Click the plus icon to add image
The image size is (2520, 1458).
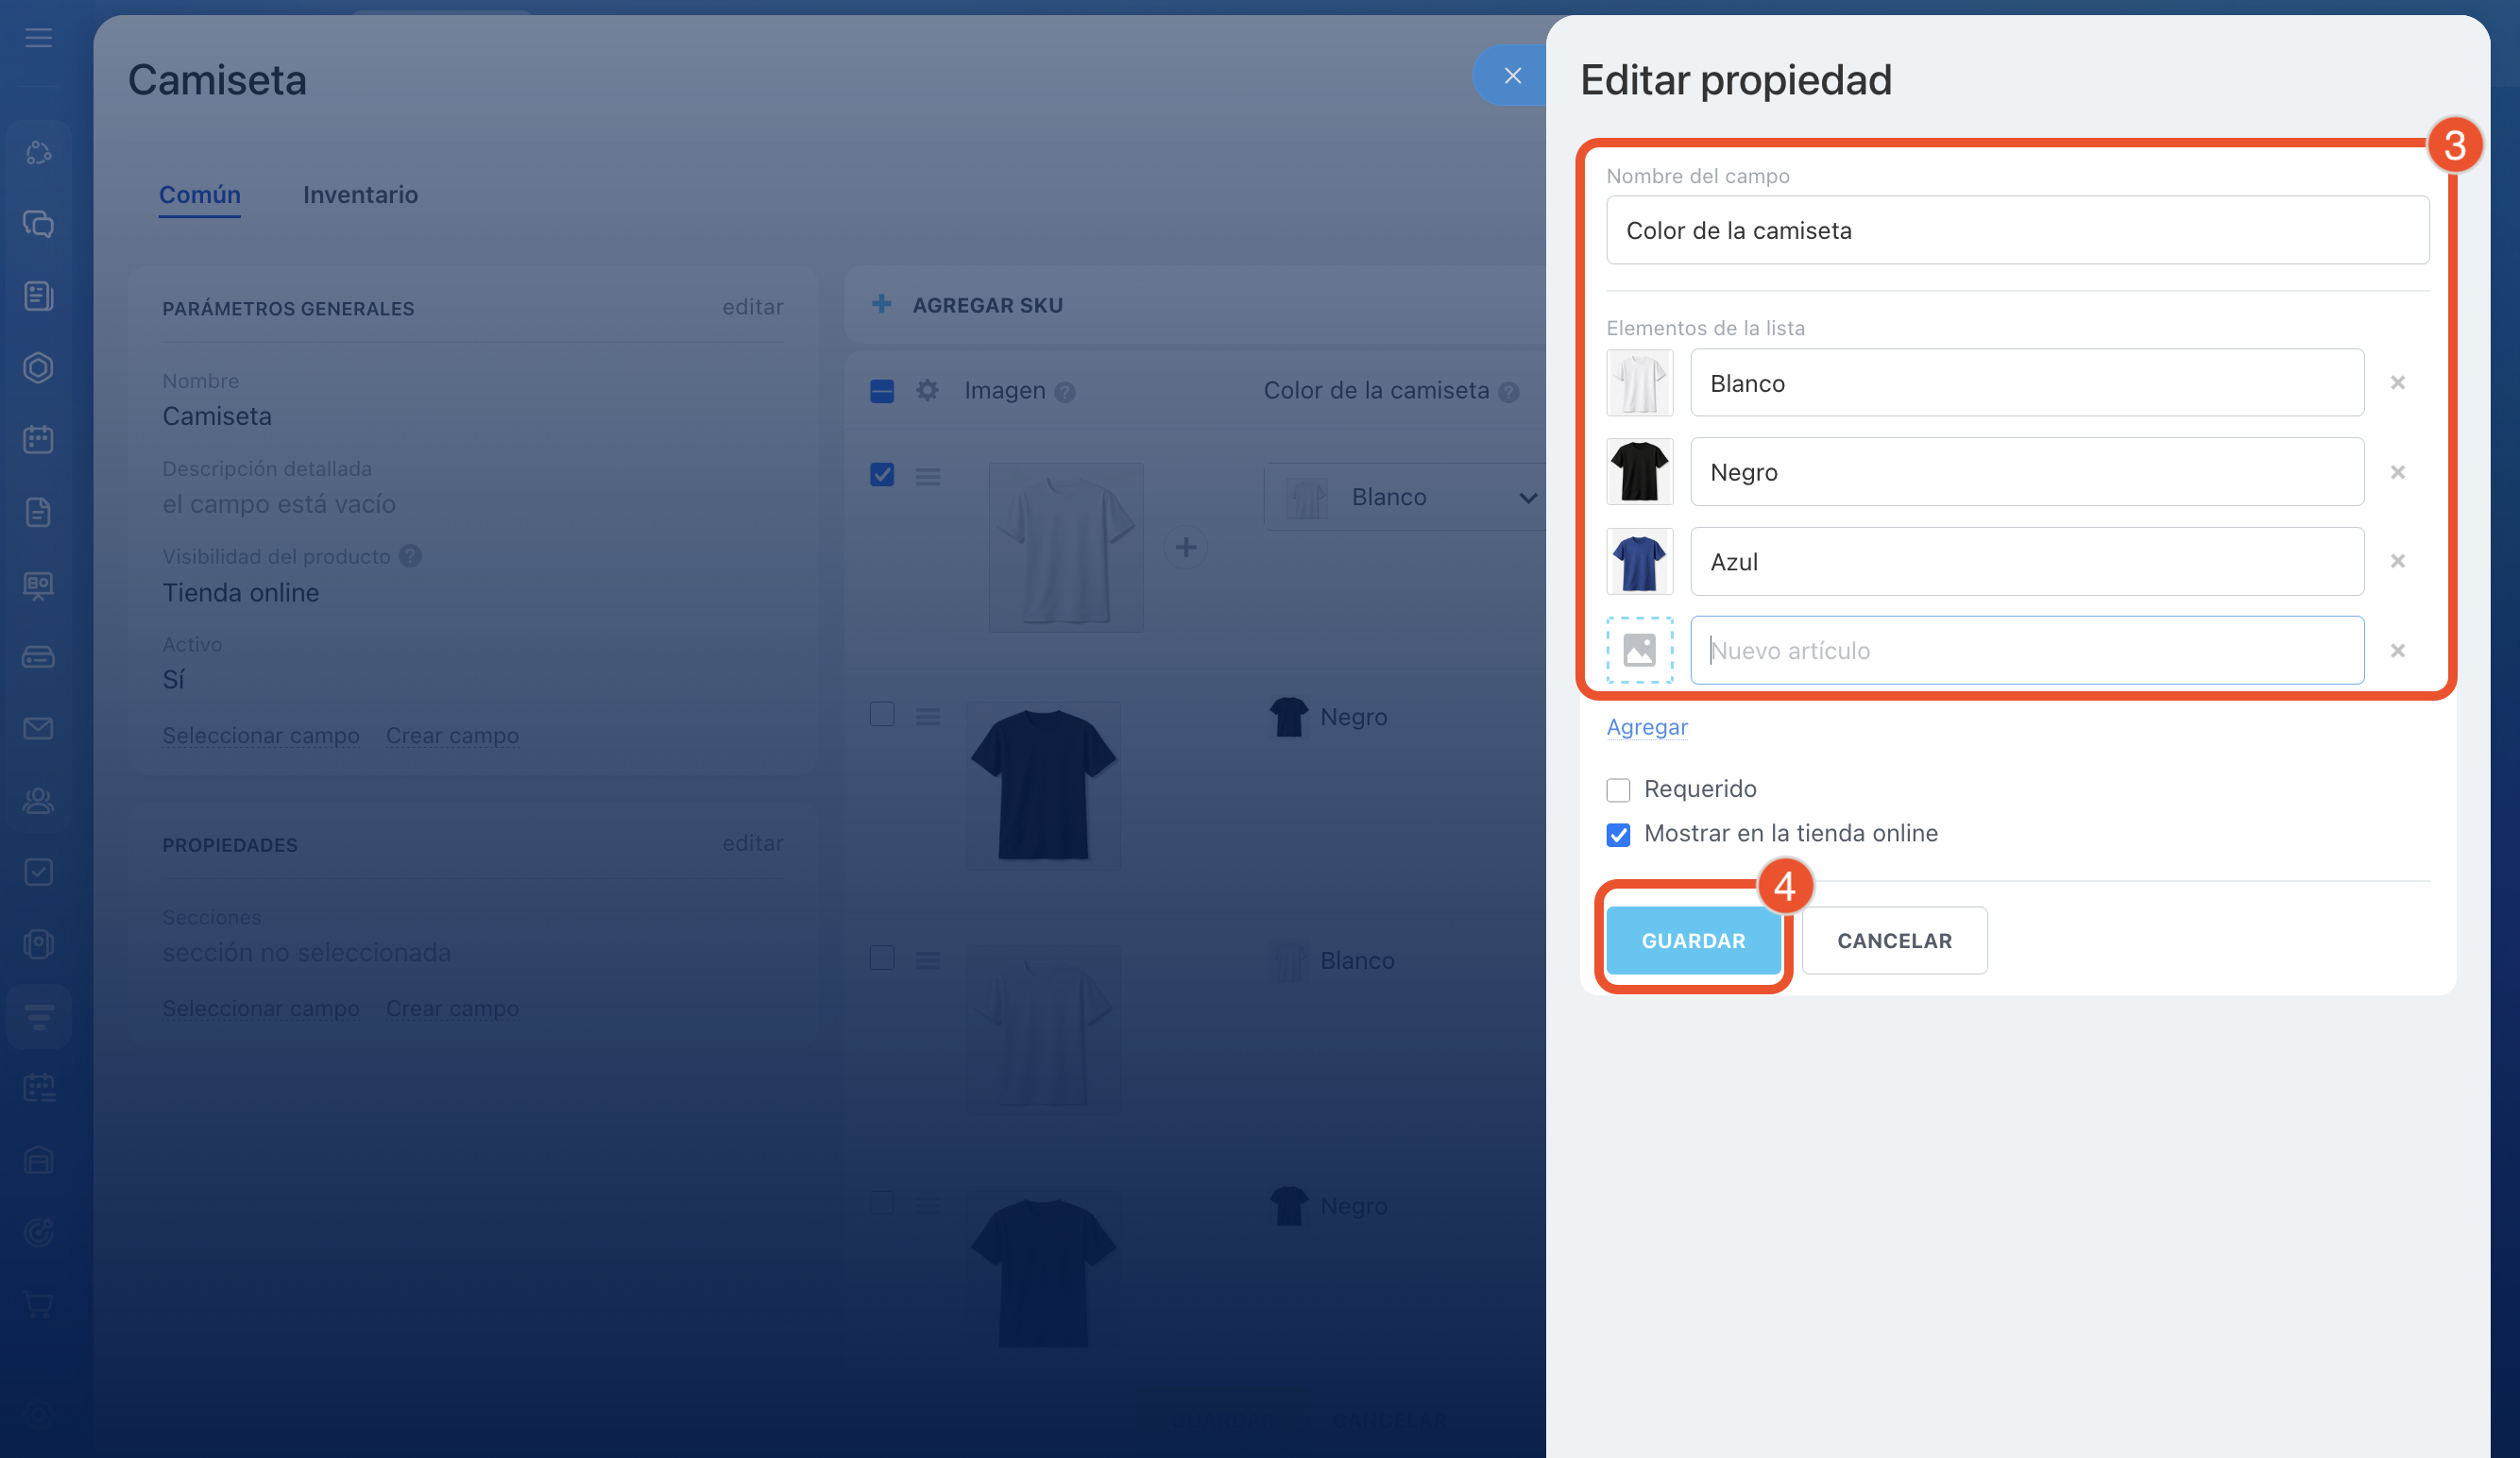(1185, 547)
